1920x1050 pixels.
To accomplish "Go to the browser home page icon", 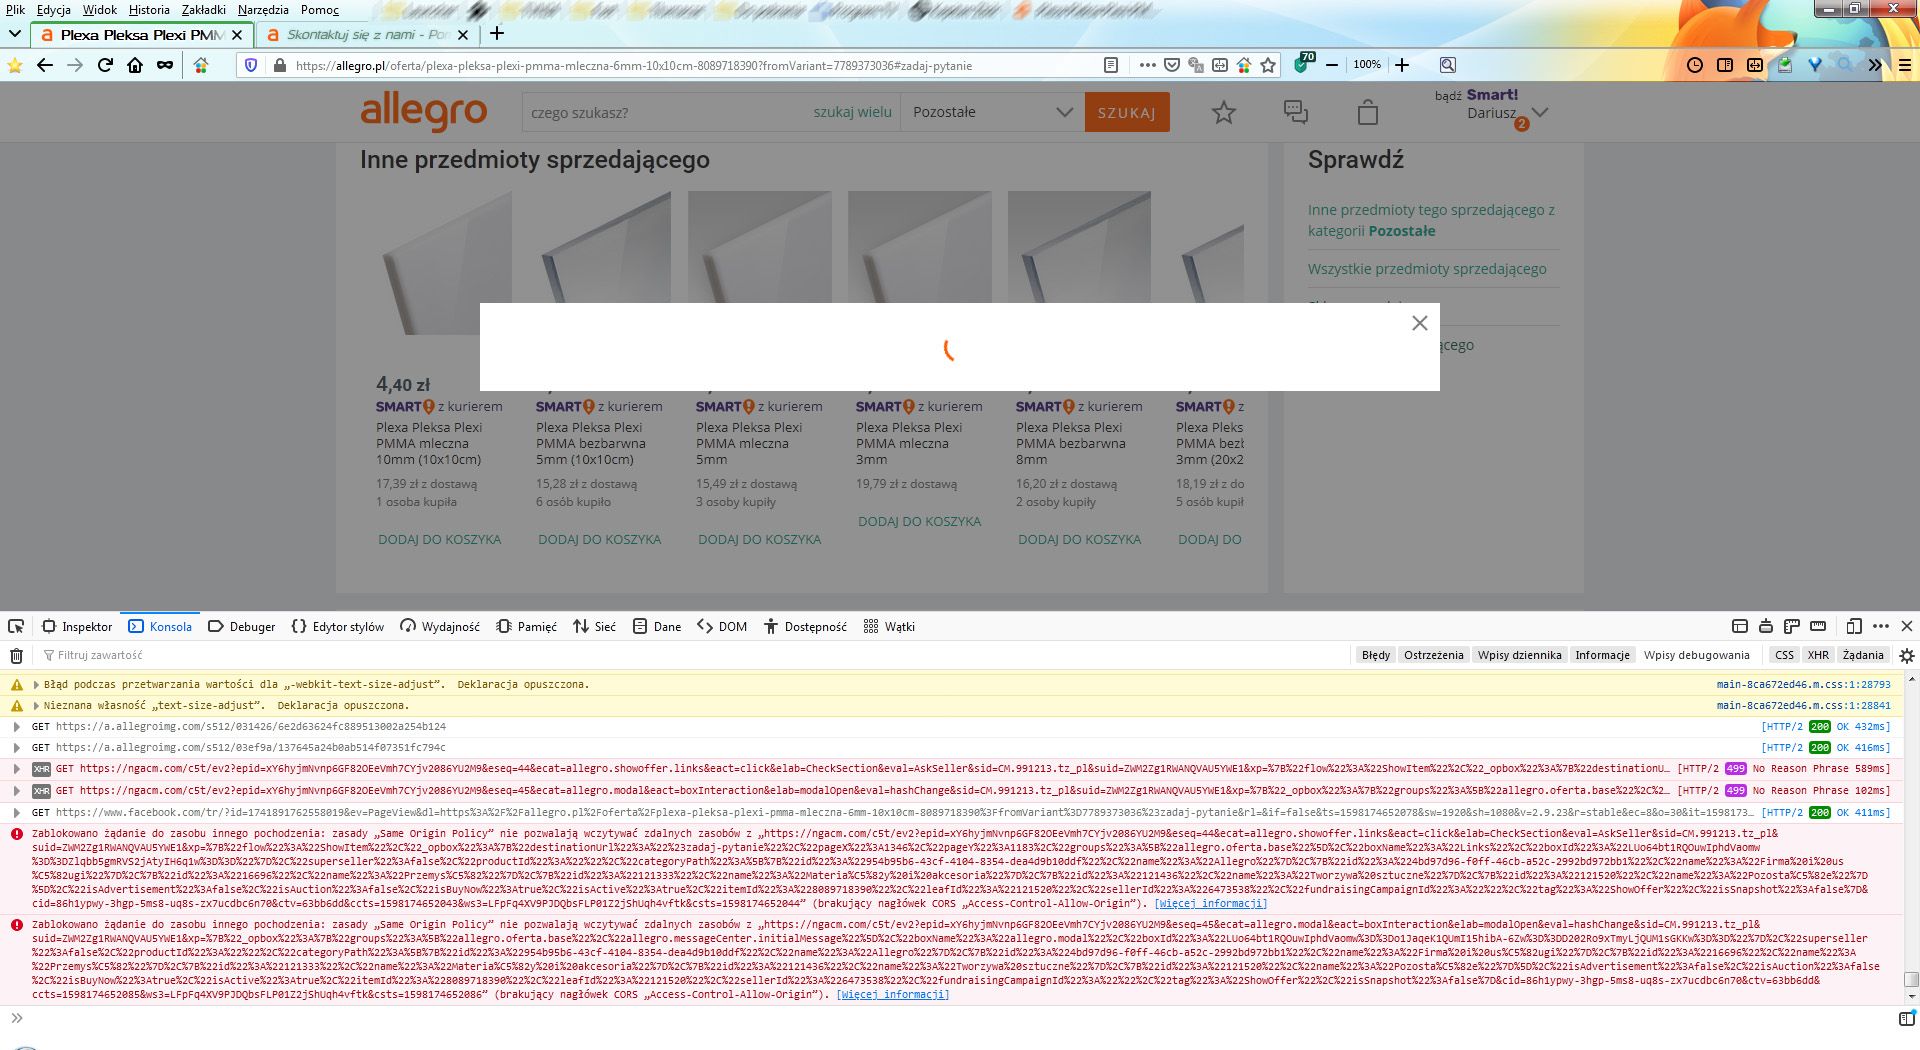I will tap(135, 65).
